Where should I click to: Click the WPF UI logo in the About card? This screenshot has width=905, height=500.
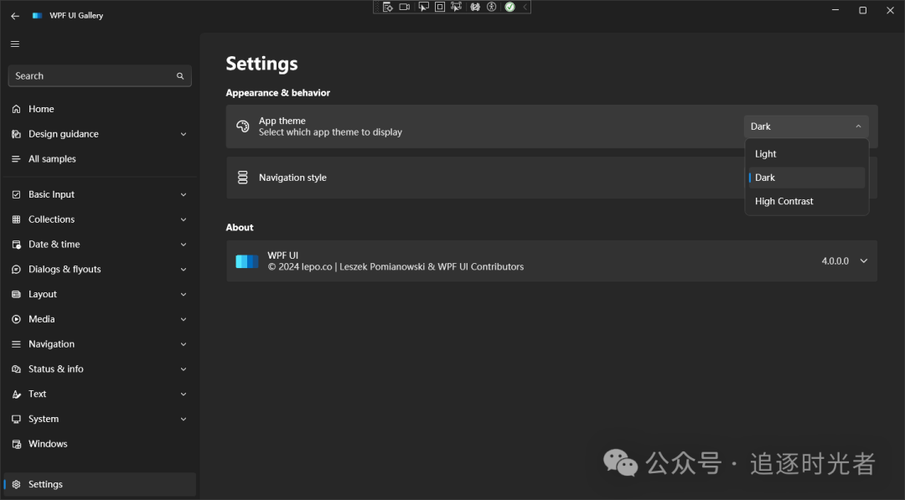(247, 261)
